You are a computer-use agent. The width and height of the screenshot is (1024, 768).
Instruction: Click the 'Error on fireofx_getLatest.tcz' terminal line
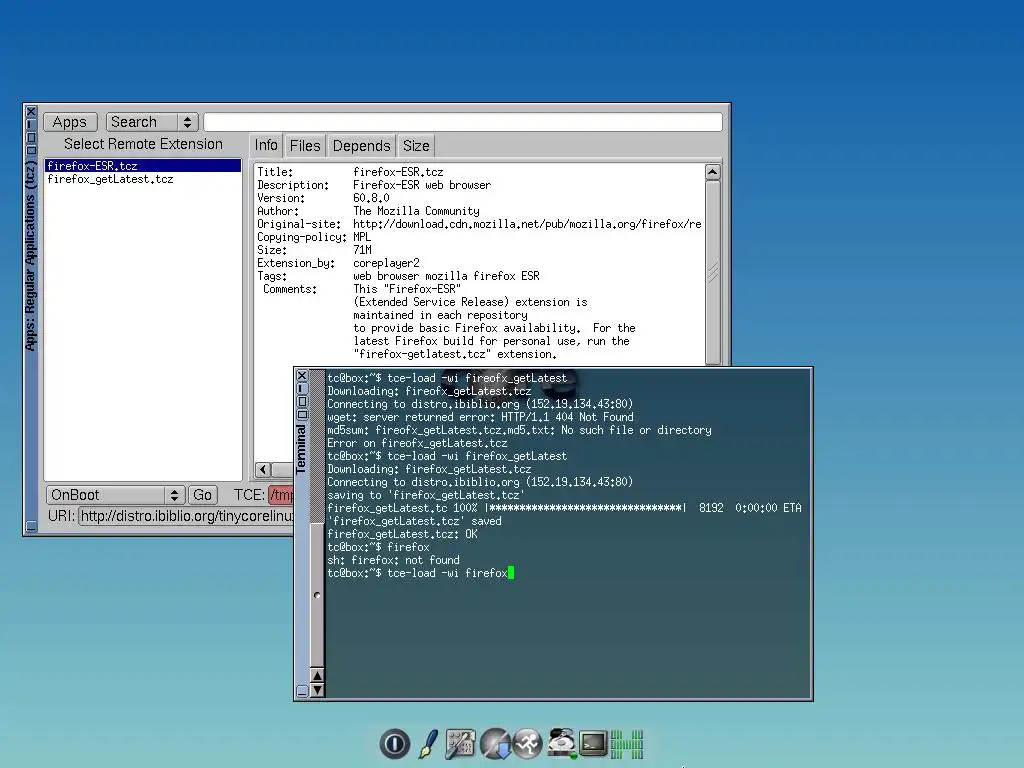coord(417,443)
